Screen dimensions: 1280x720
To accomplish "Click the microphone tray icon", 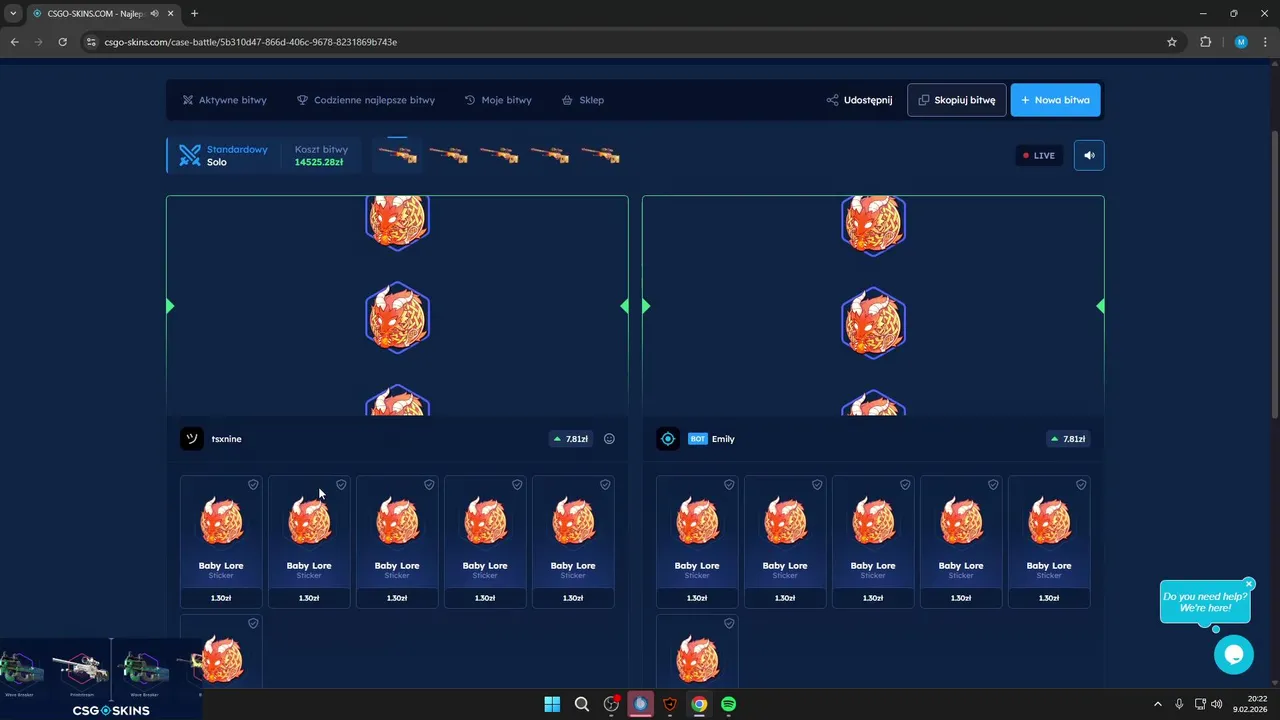I will tap(1180, 704).
